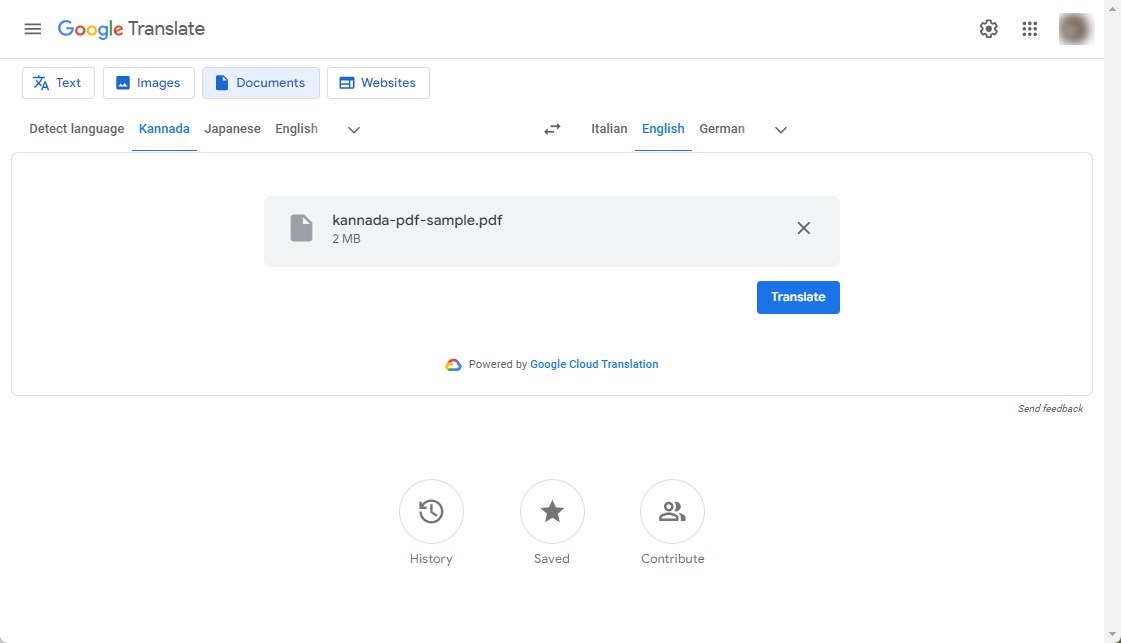Open the Contribute section
Image resolution: width=1121 pixels, height=643 pixels.
(x=672, y=511)
